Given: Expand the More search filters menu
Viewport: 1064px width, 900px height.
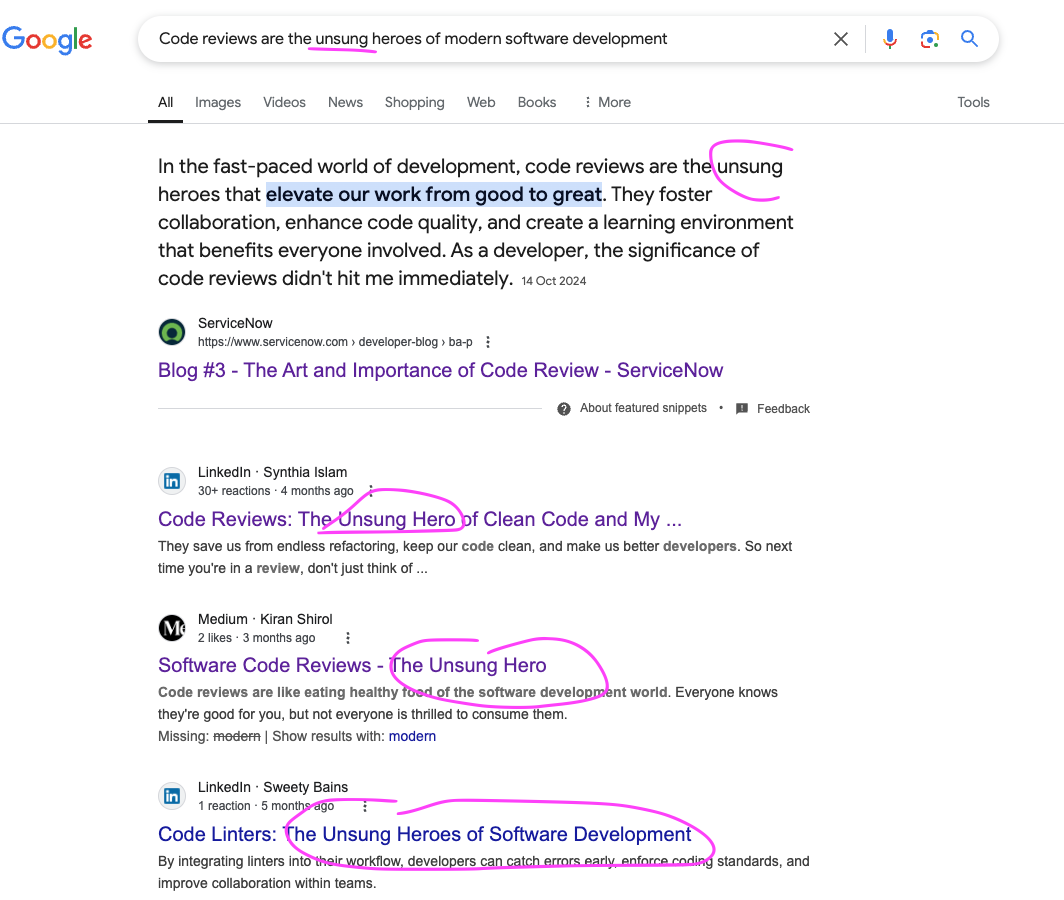Looking at the screenshot, I should 607,102.
